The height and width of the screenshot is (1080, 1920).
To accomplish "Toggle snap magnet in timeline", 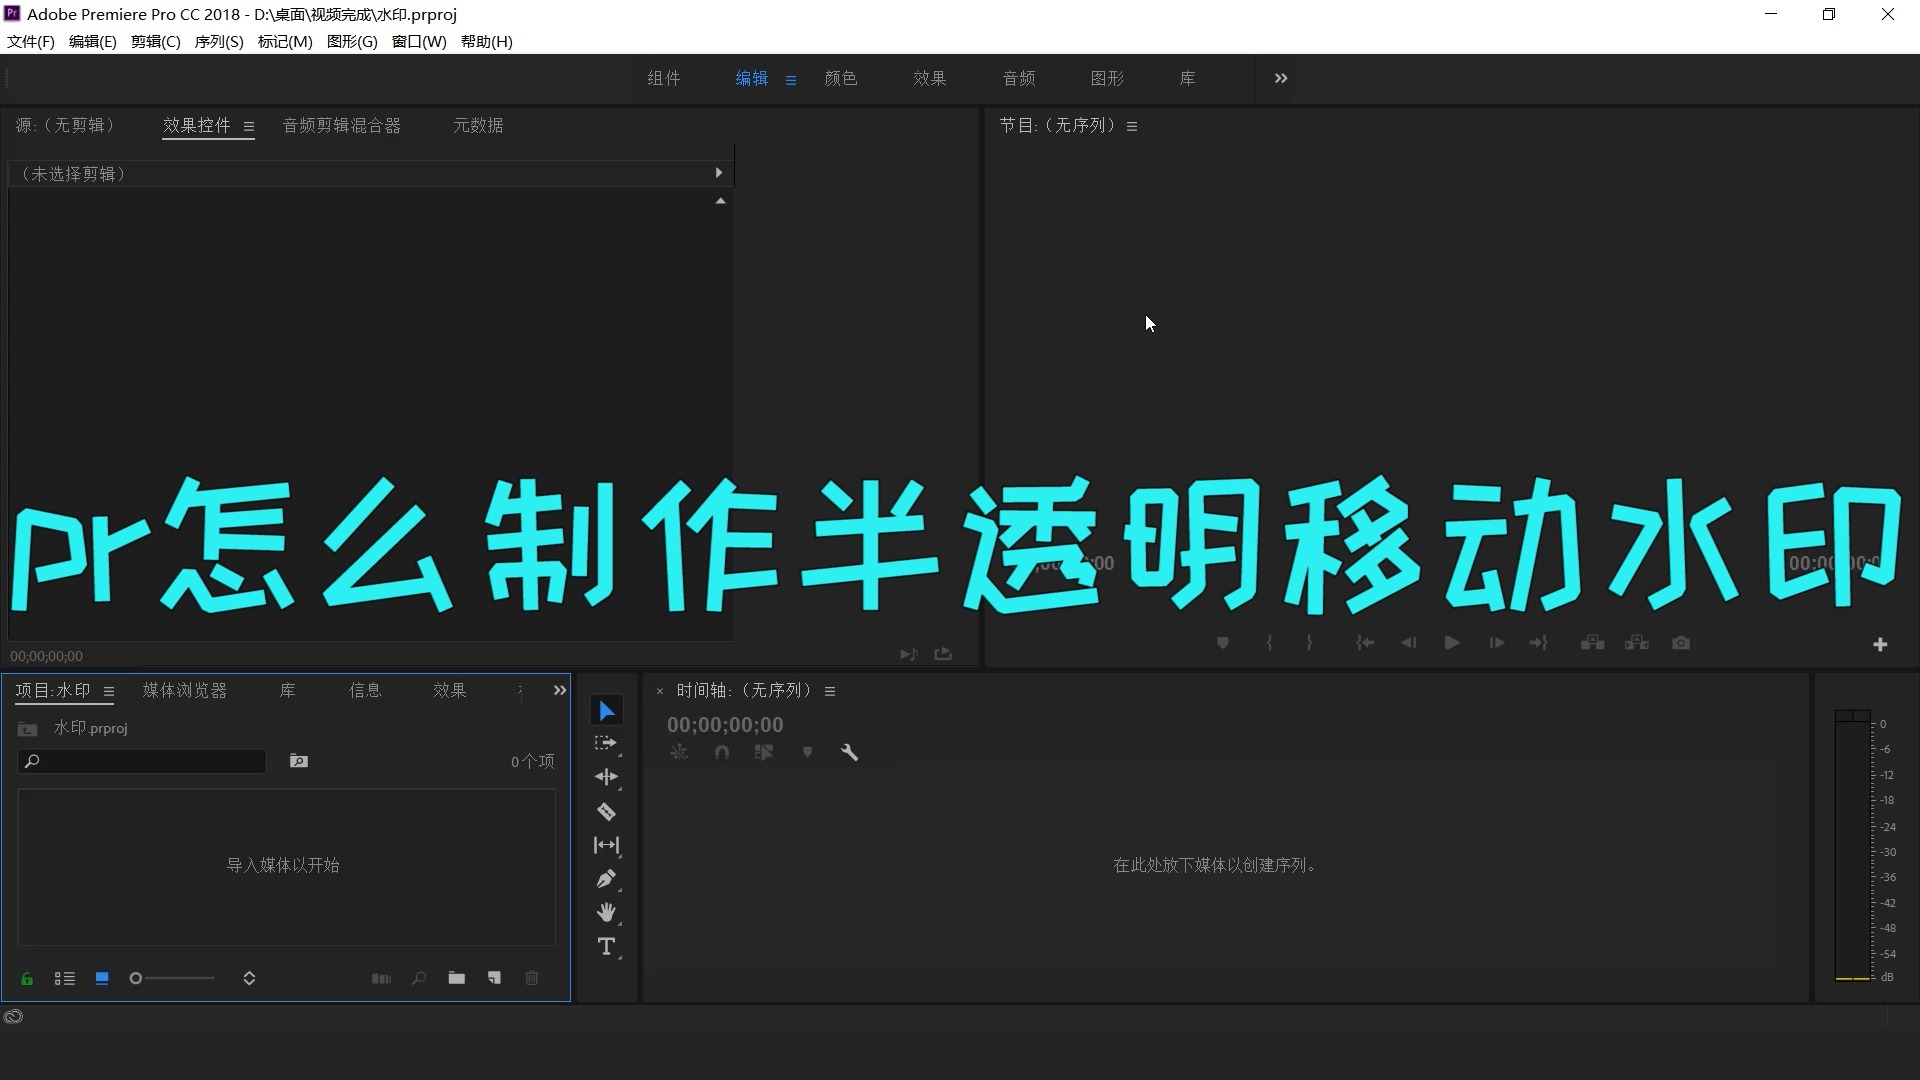I will pos(722,752).
